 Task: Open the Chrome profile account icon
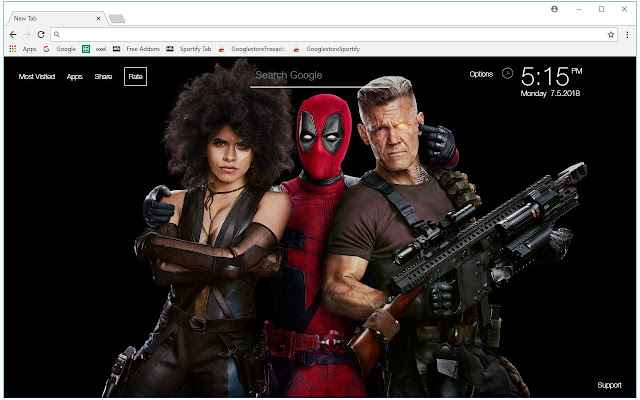tap(554, 9)
